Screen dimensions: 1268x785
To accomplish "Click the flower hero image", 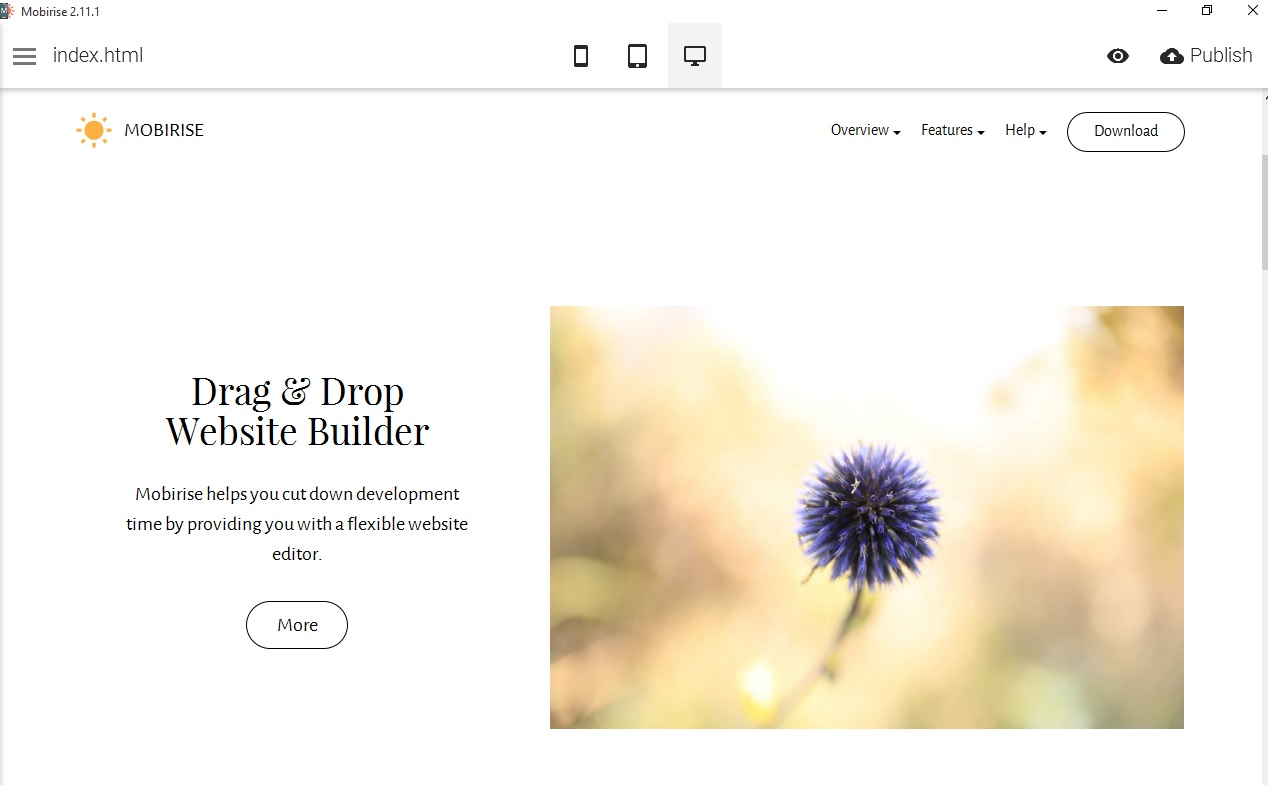I will [x=866, y=516].
